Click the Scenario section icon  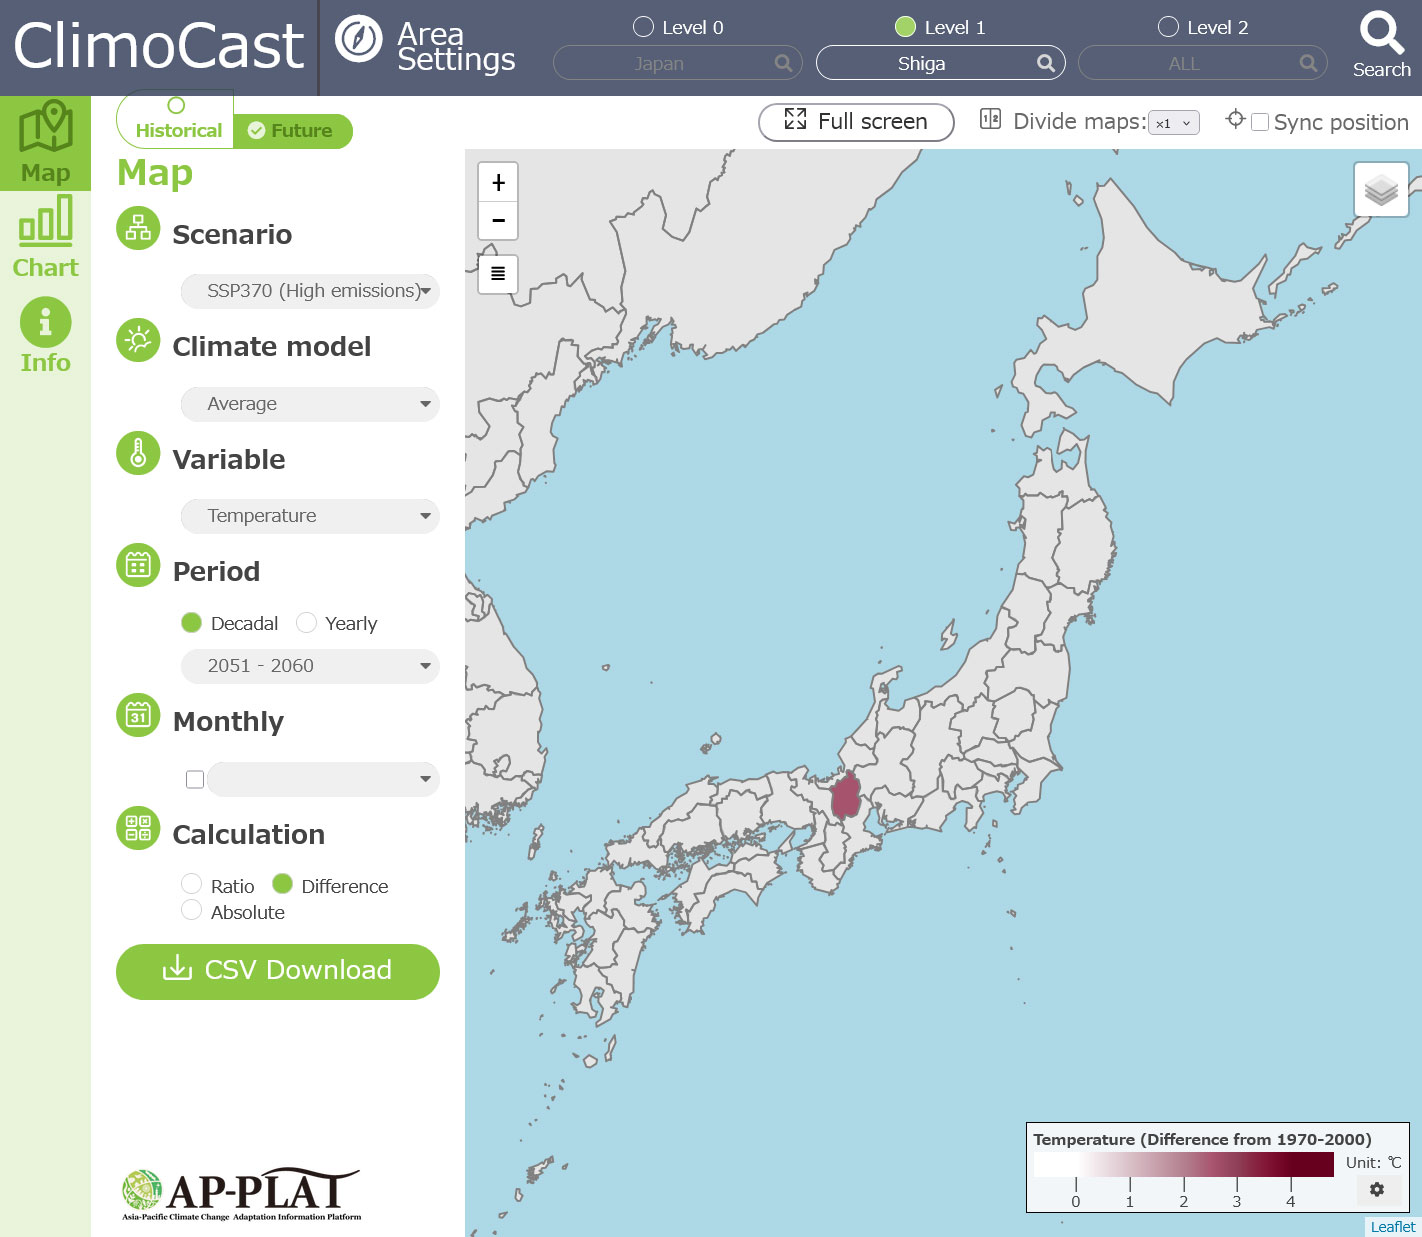[x=138, y=229]
